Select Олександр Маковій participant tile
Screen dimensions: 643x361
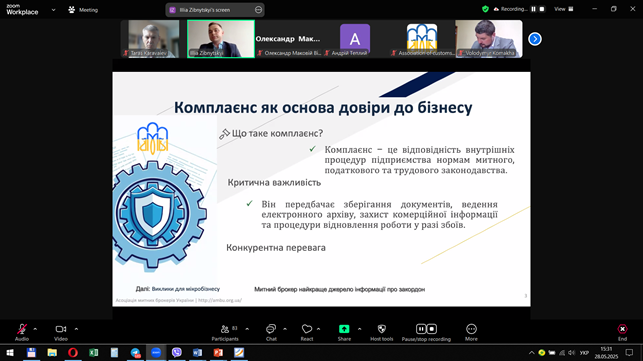(289, 39)
